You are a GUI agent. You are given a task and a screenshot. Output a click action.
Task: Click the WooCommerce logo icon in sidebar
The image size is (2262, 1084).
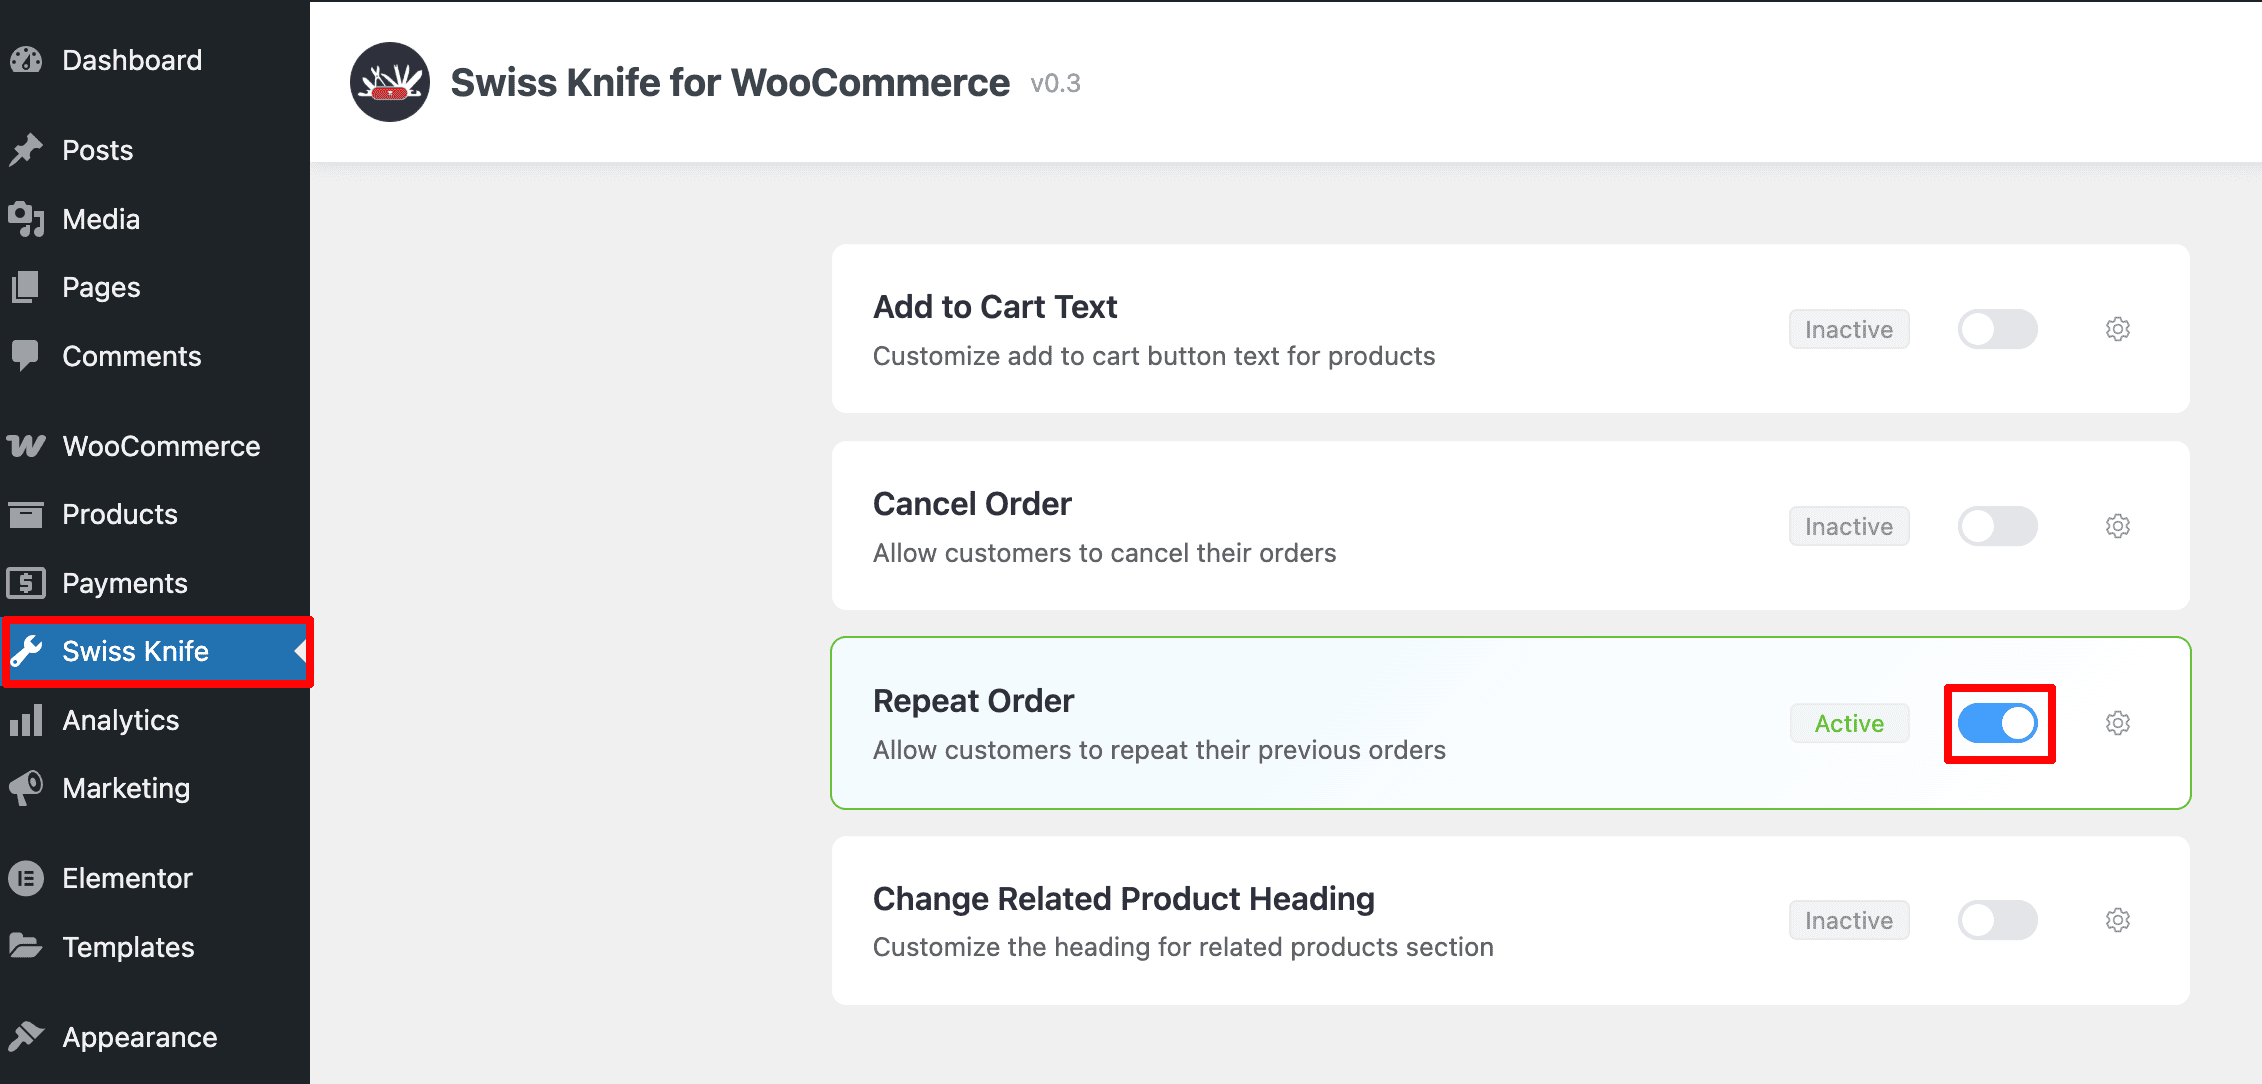tap(26, 446)
